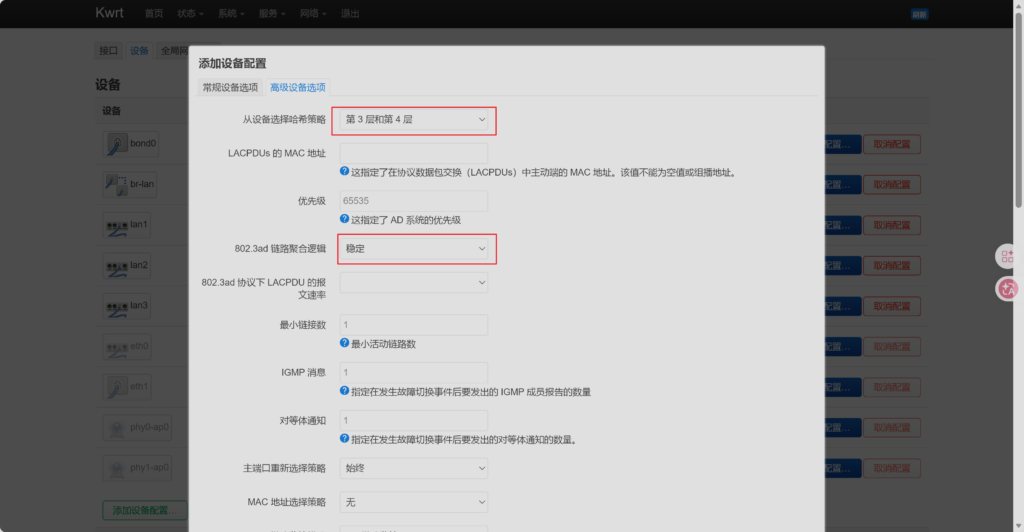This screenshot has width=1024, height=532.
Task: Click the eth1 device icon
Action: click(114, 386)
